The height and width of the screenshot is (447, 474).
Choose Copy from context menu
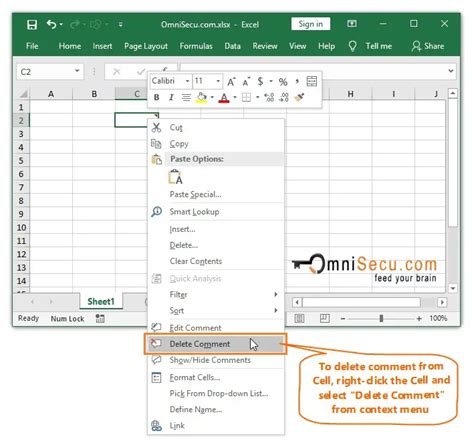[x=216, y=144]
